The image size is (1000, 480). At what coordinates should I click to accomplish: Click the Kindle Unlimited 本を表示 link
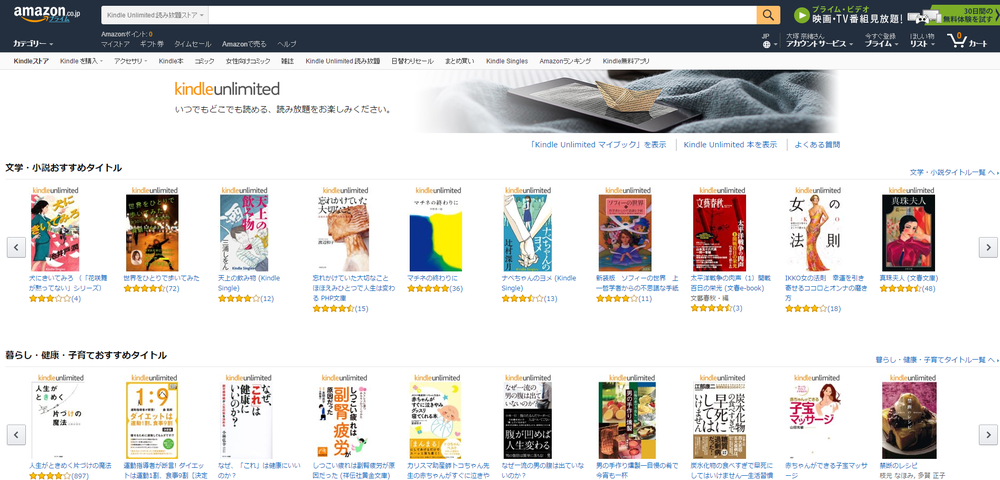point(730,145)
